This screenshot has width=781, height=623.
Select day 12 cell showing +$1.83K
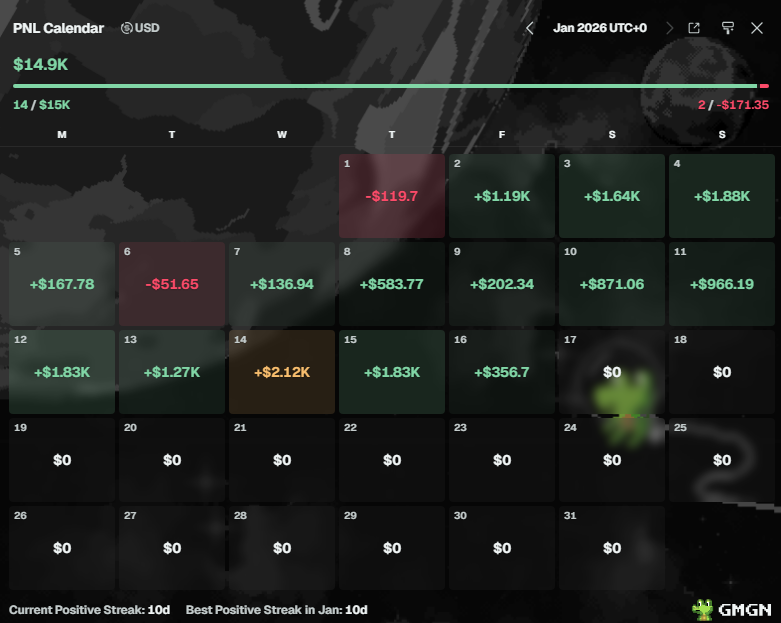[62, 372]
